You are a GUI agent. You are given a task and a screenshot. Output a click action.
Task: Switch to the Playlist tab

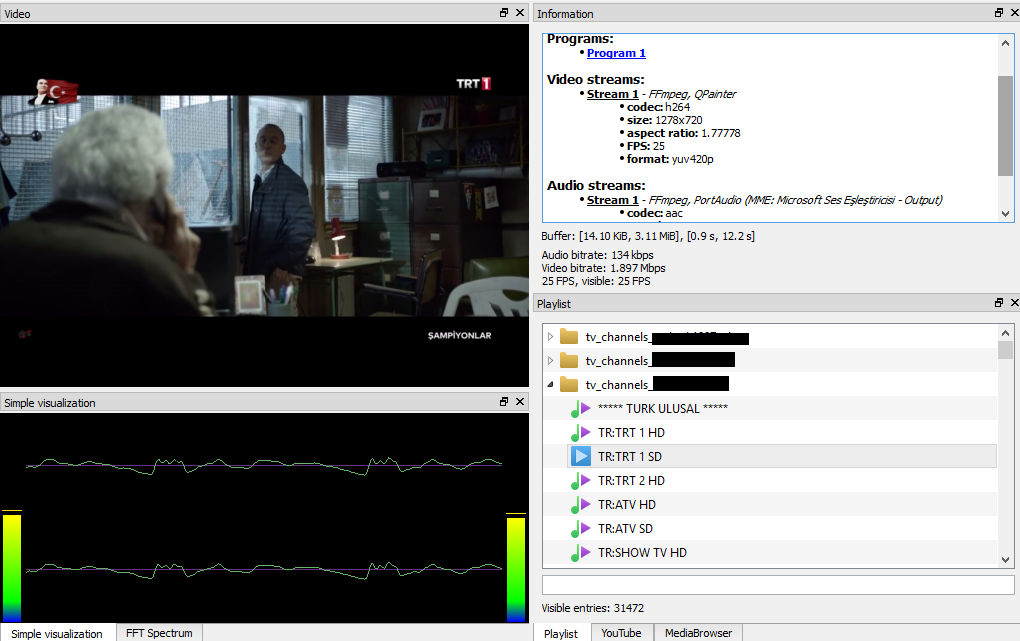tap(561, 633)
